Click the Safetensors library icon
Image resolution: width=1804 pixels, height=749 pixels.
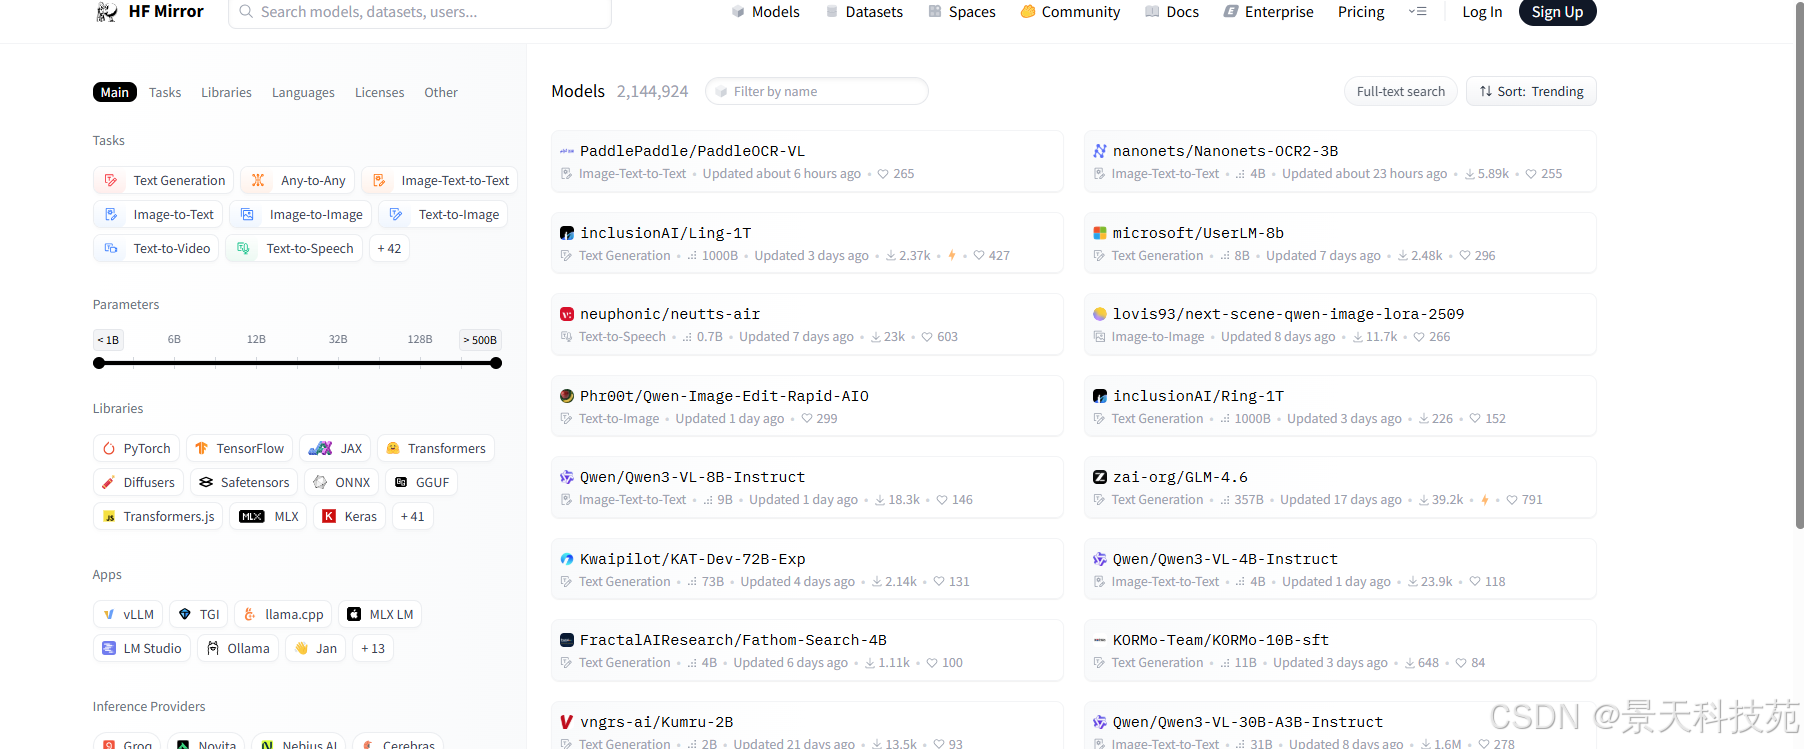click(206, 483)
